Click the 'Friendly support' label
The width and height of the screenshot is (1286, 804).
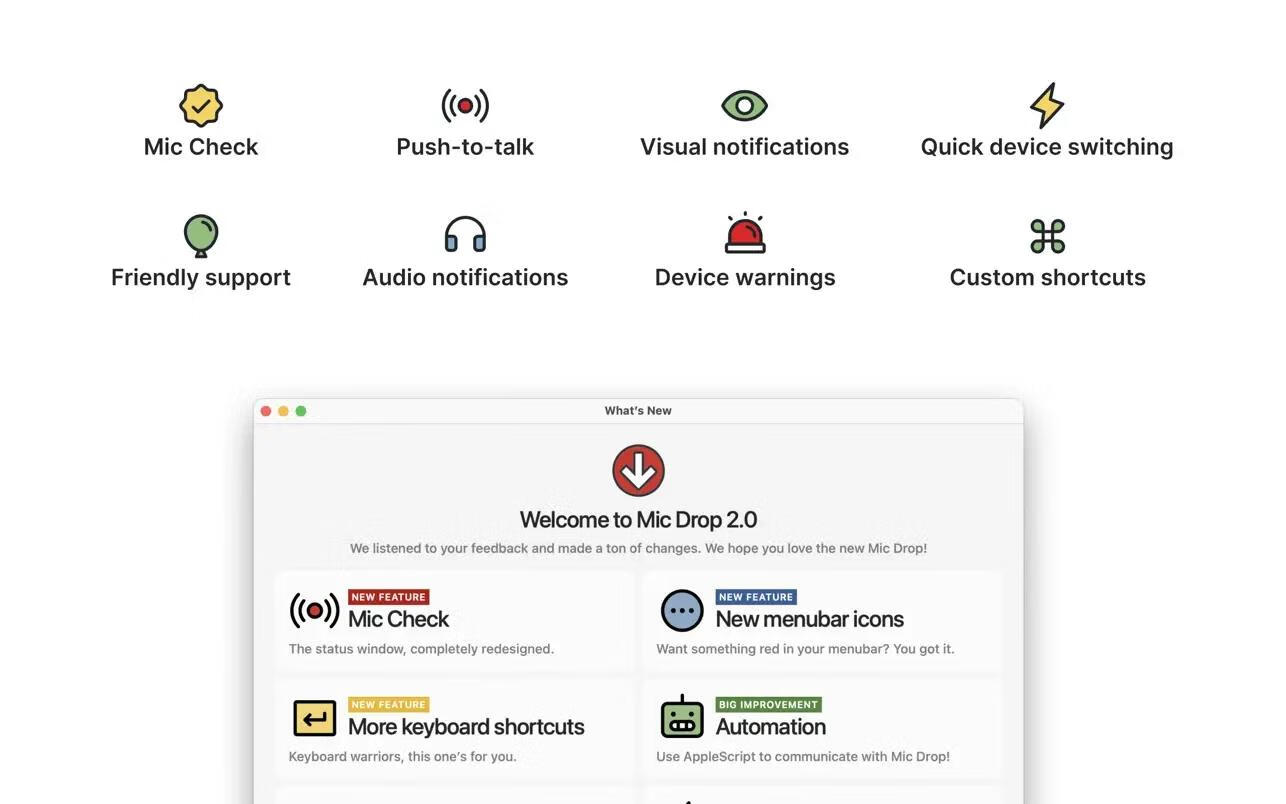click(x=201, y=278)
